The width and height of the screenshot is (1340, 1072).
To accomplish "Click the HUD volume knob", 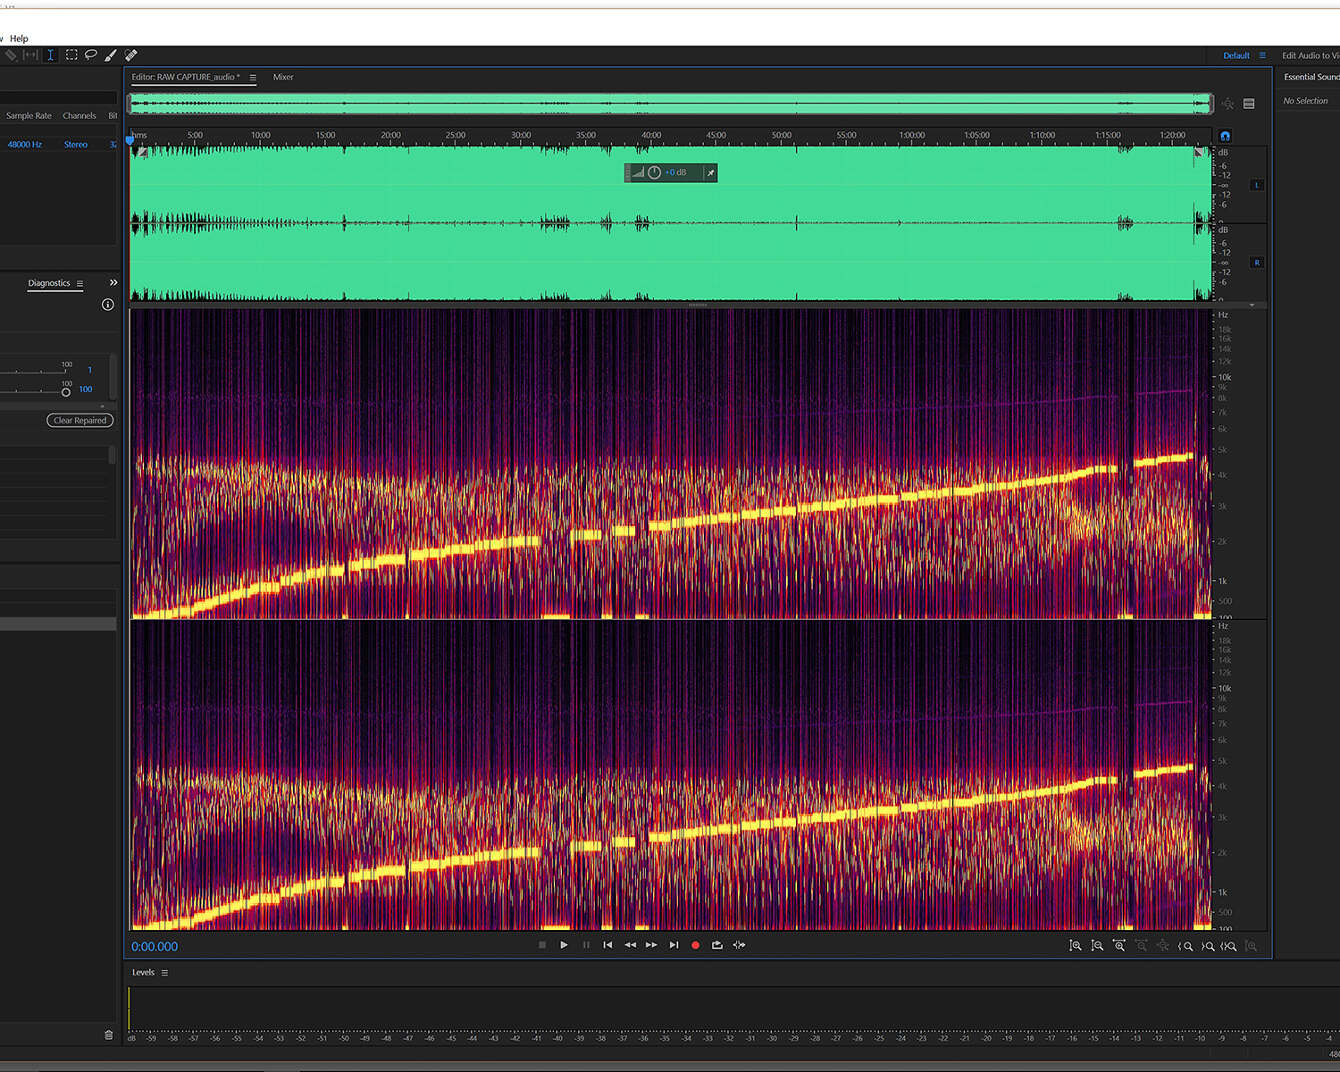I will 654,173.
